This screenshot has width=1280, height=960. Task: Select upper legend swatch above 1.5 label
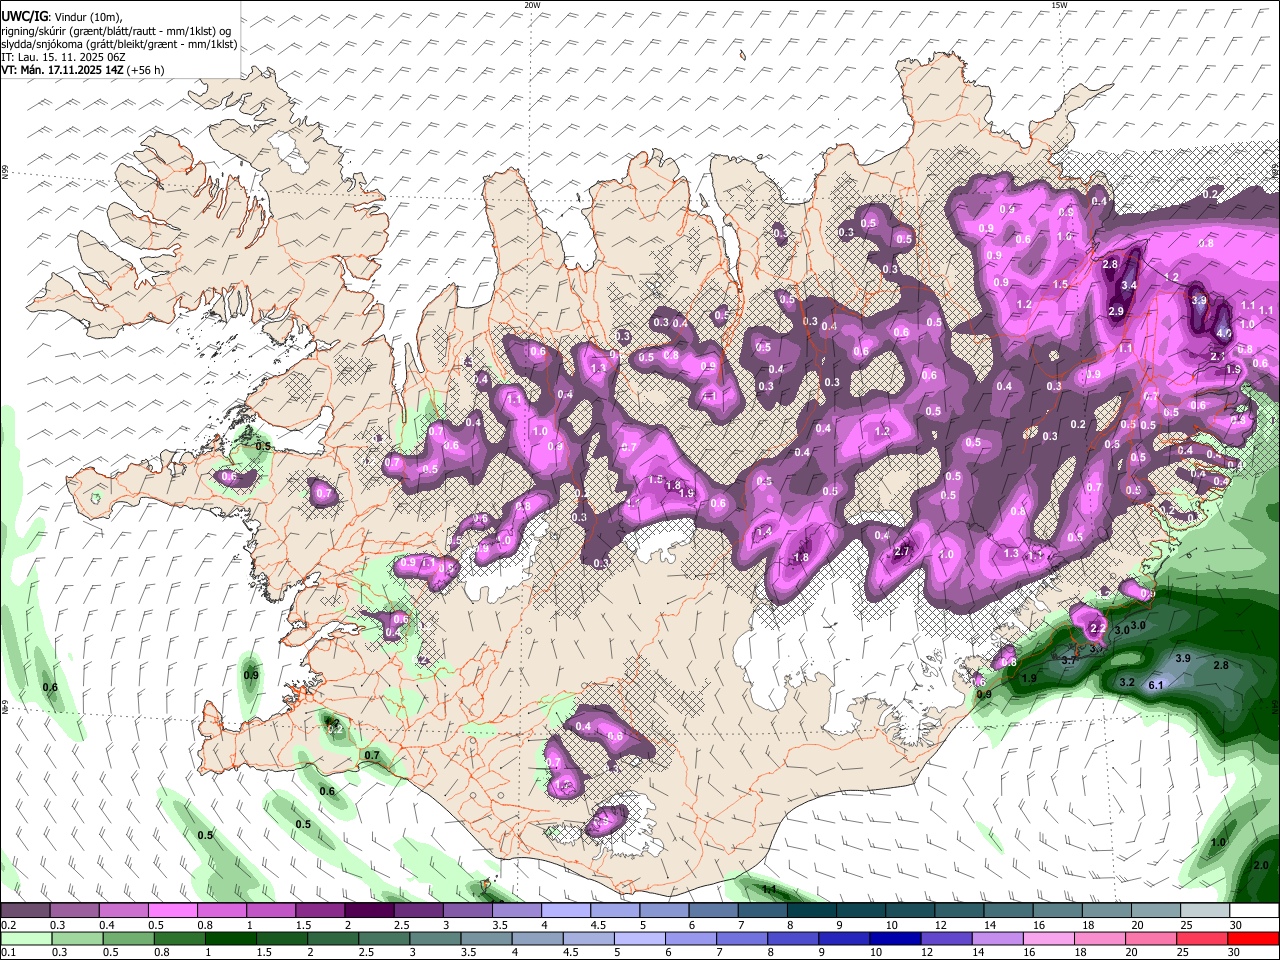(320, 910)
